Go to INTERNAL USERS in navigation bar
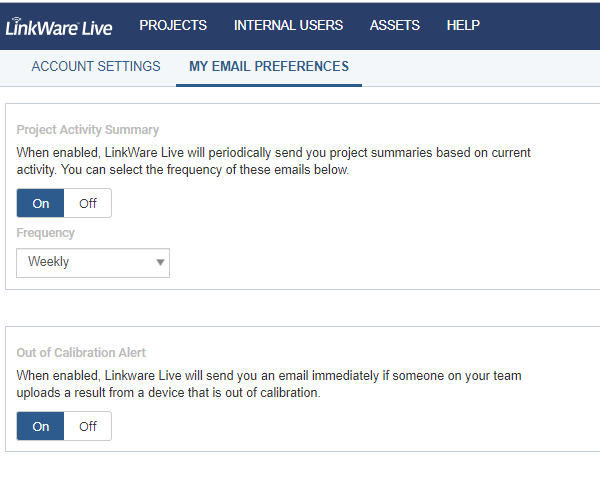Screen dimensions: 600x498 click(x=288, y=25)
